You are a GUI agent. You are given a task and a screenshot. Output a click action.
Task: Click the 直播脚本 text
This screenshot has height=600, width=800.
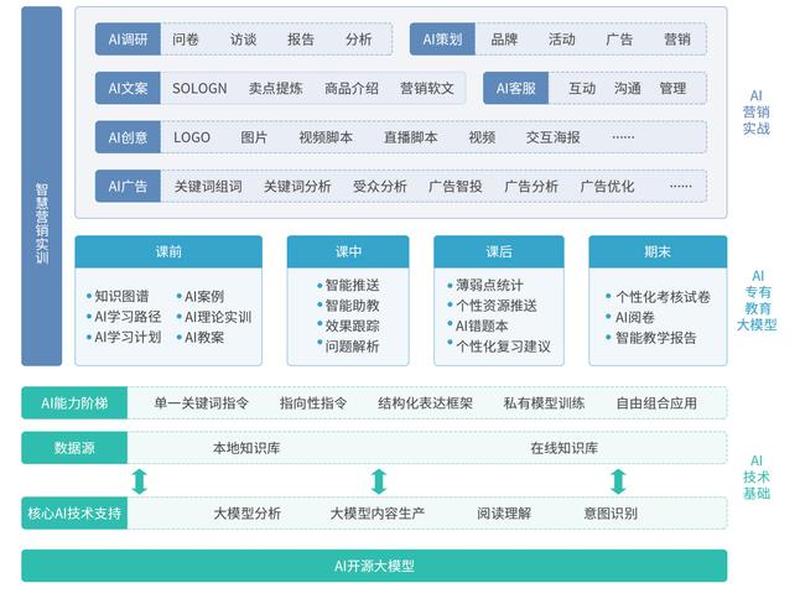(x=411, y=137)
